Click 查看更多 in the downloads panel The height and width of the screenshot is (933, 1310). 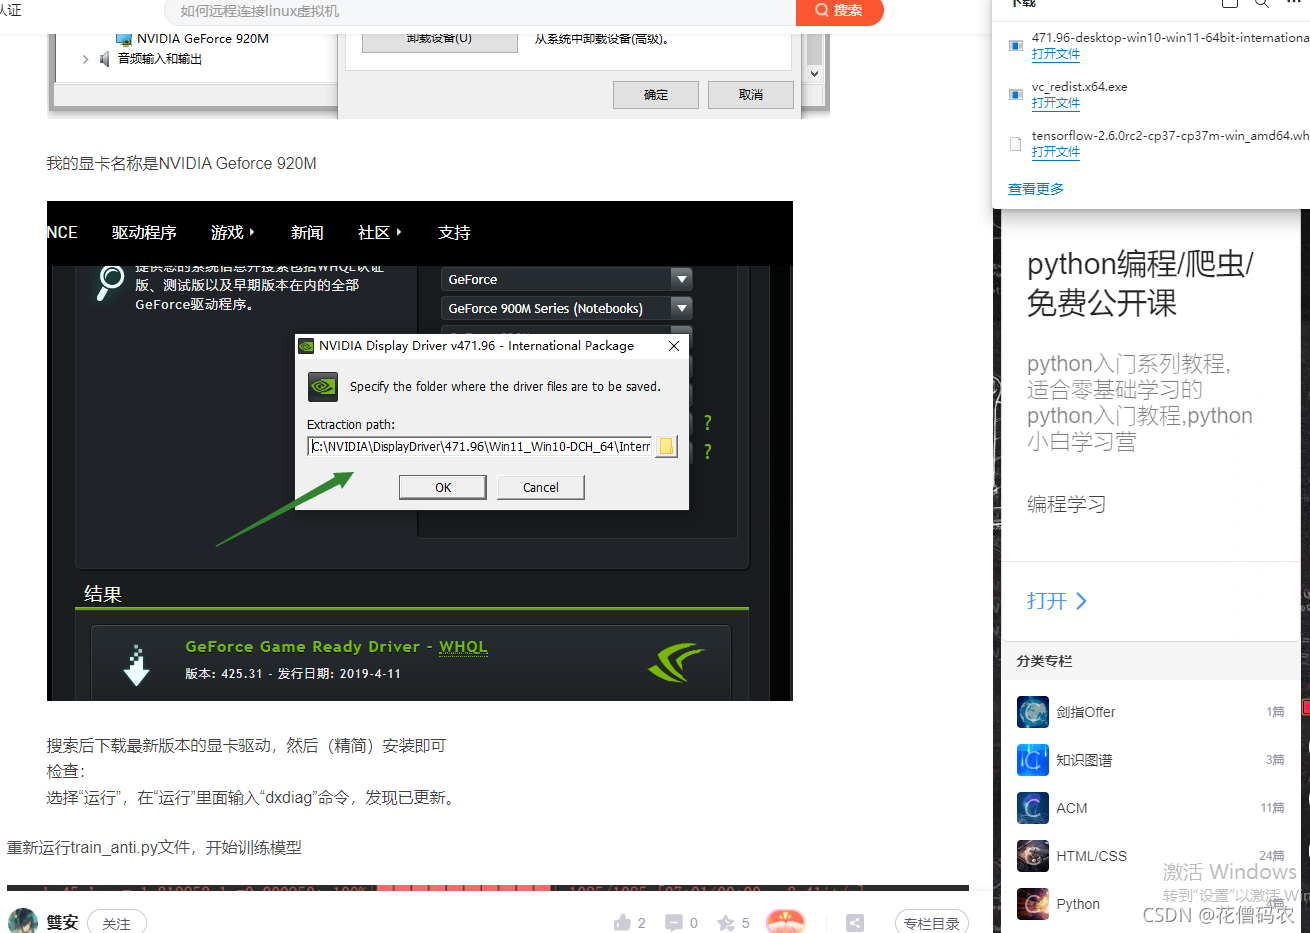(x=1036, y=189)
